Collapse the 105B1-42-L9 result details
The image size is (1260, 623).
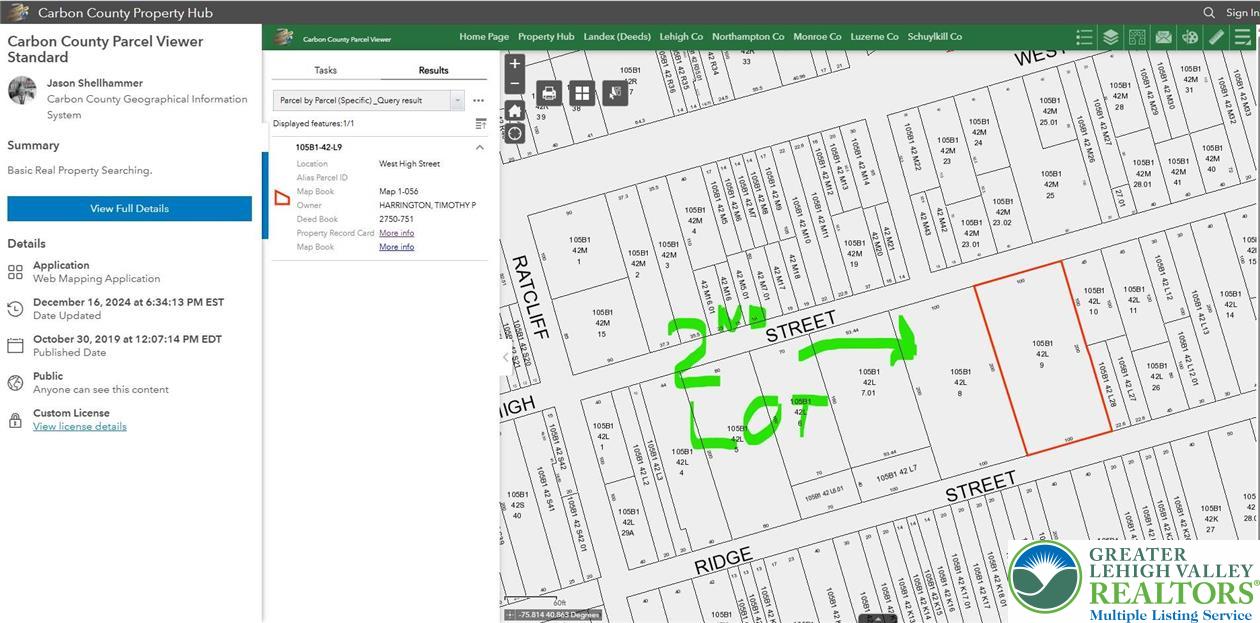click(479, 147)
